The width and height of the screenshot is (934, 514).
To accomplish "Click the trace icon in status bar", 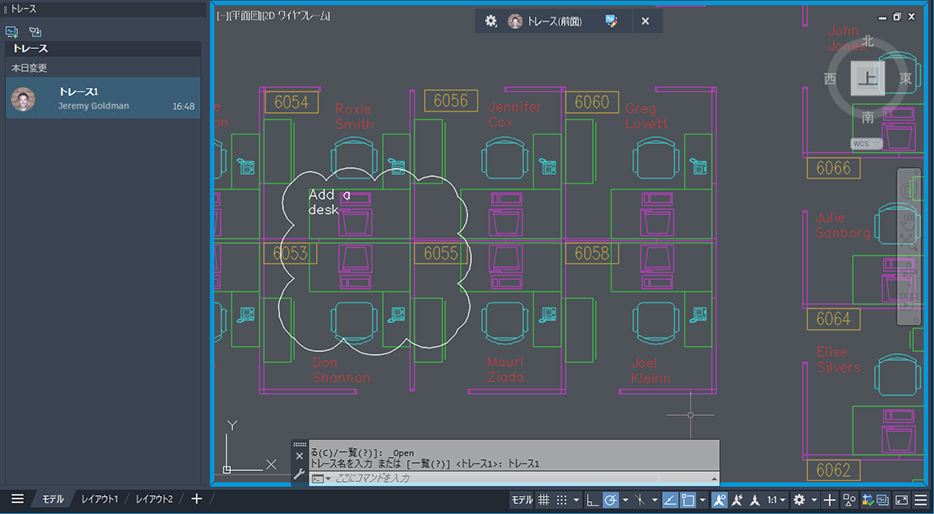I will pos(883,500).
